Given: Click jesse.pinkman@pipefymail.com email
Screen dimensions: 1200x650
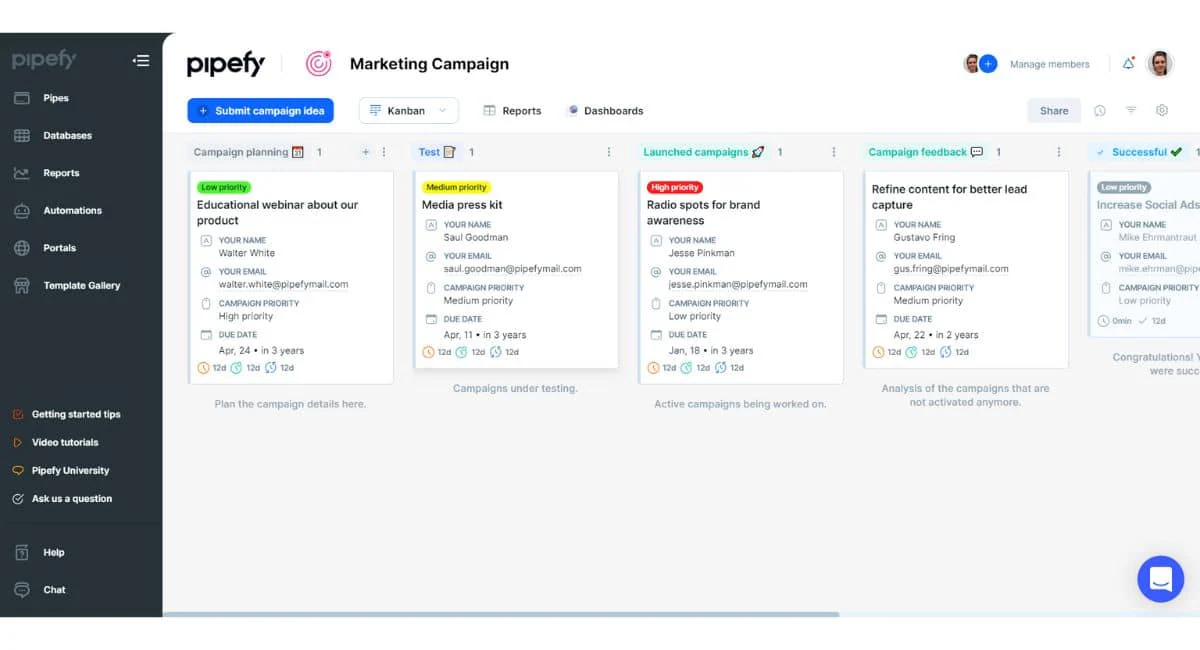Looking at the screenshot, I should 738,284.
